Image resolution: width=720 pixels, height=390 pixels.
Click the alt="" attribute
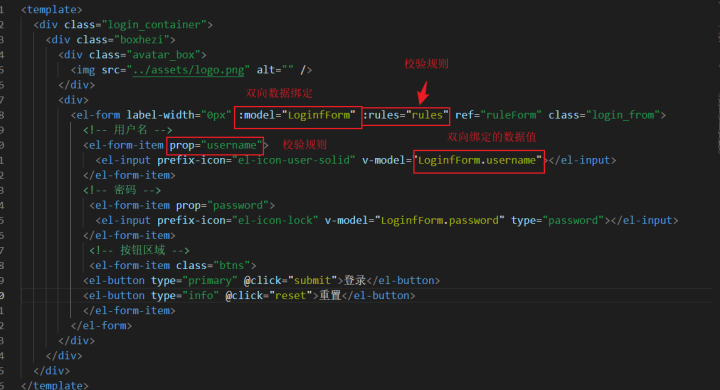click(x=275, y=70)
